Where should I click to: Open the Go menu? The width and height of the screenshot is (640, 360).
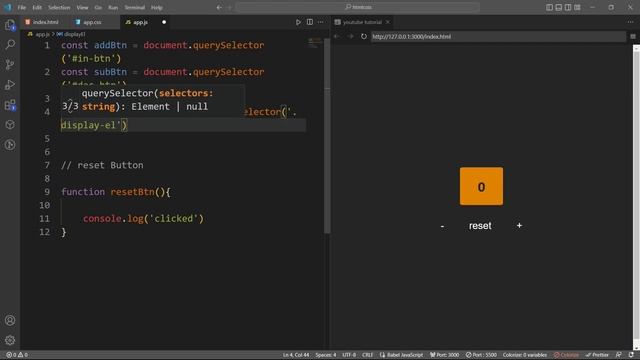pyautogui.click(x=98, y=7)
